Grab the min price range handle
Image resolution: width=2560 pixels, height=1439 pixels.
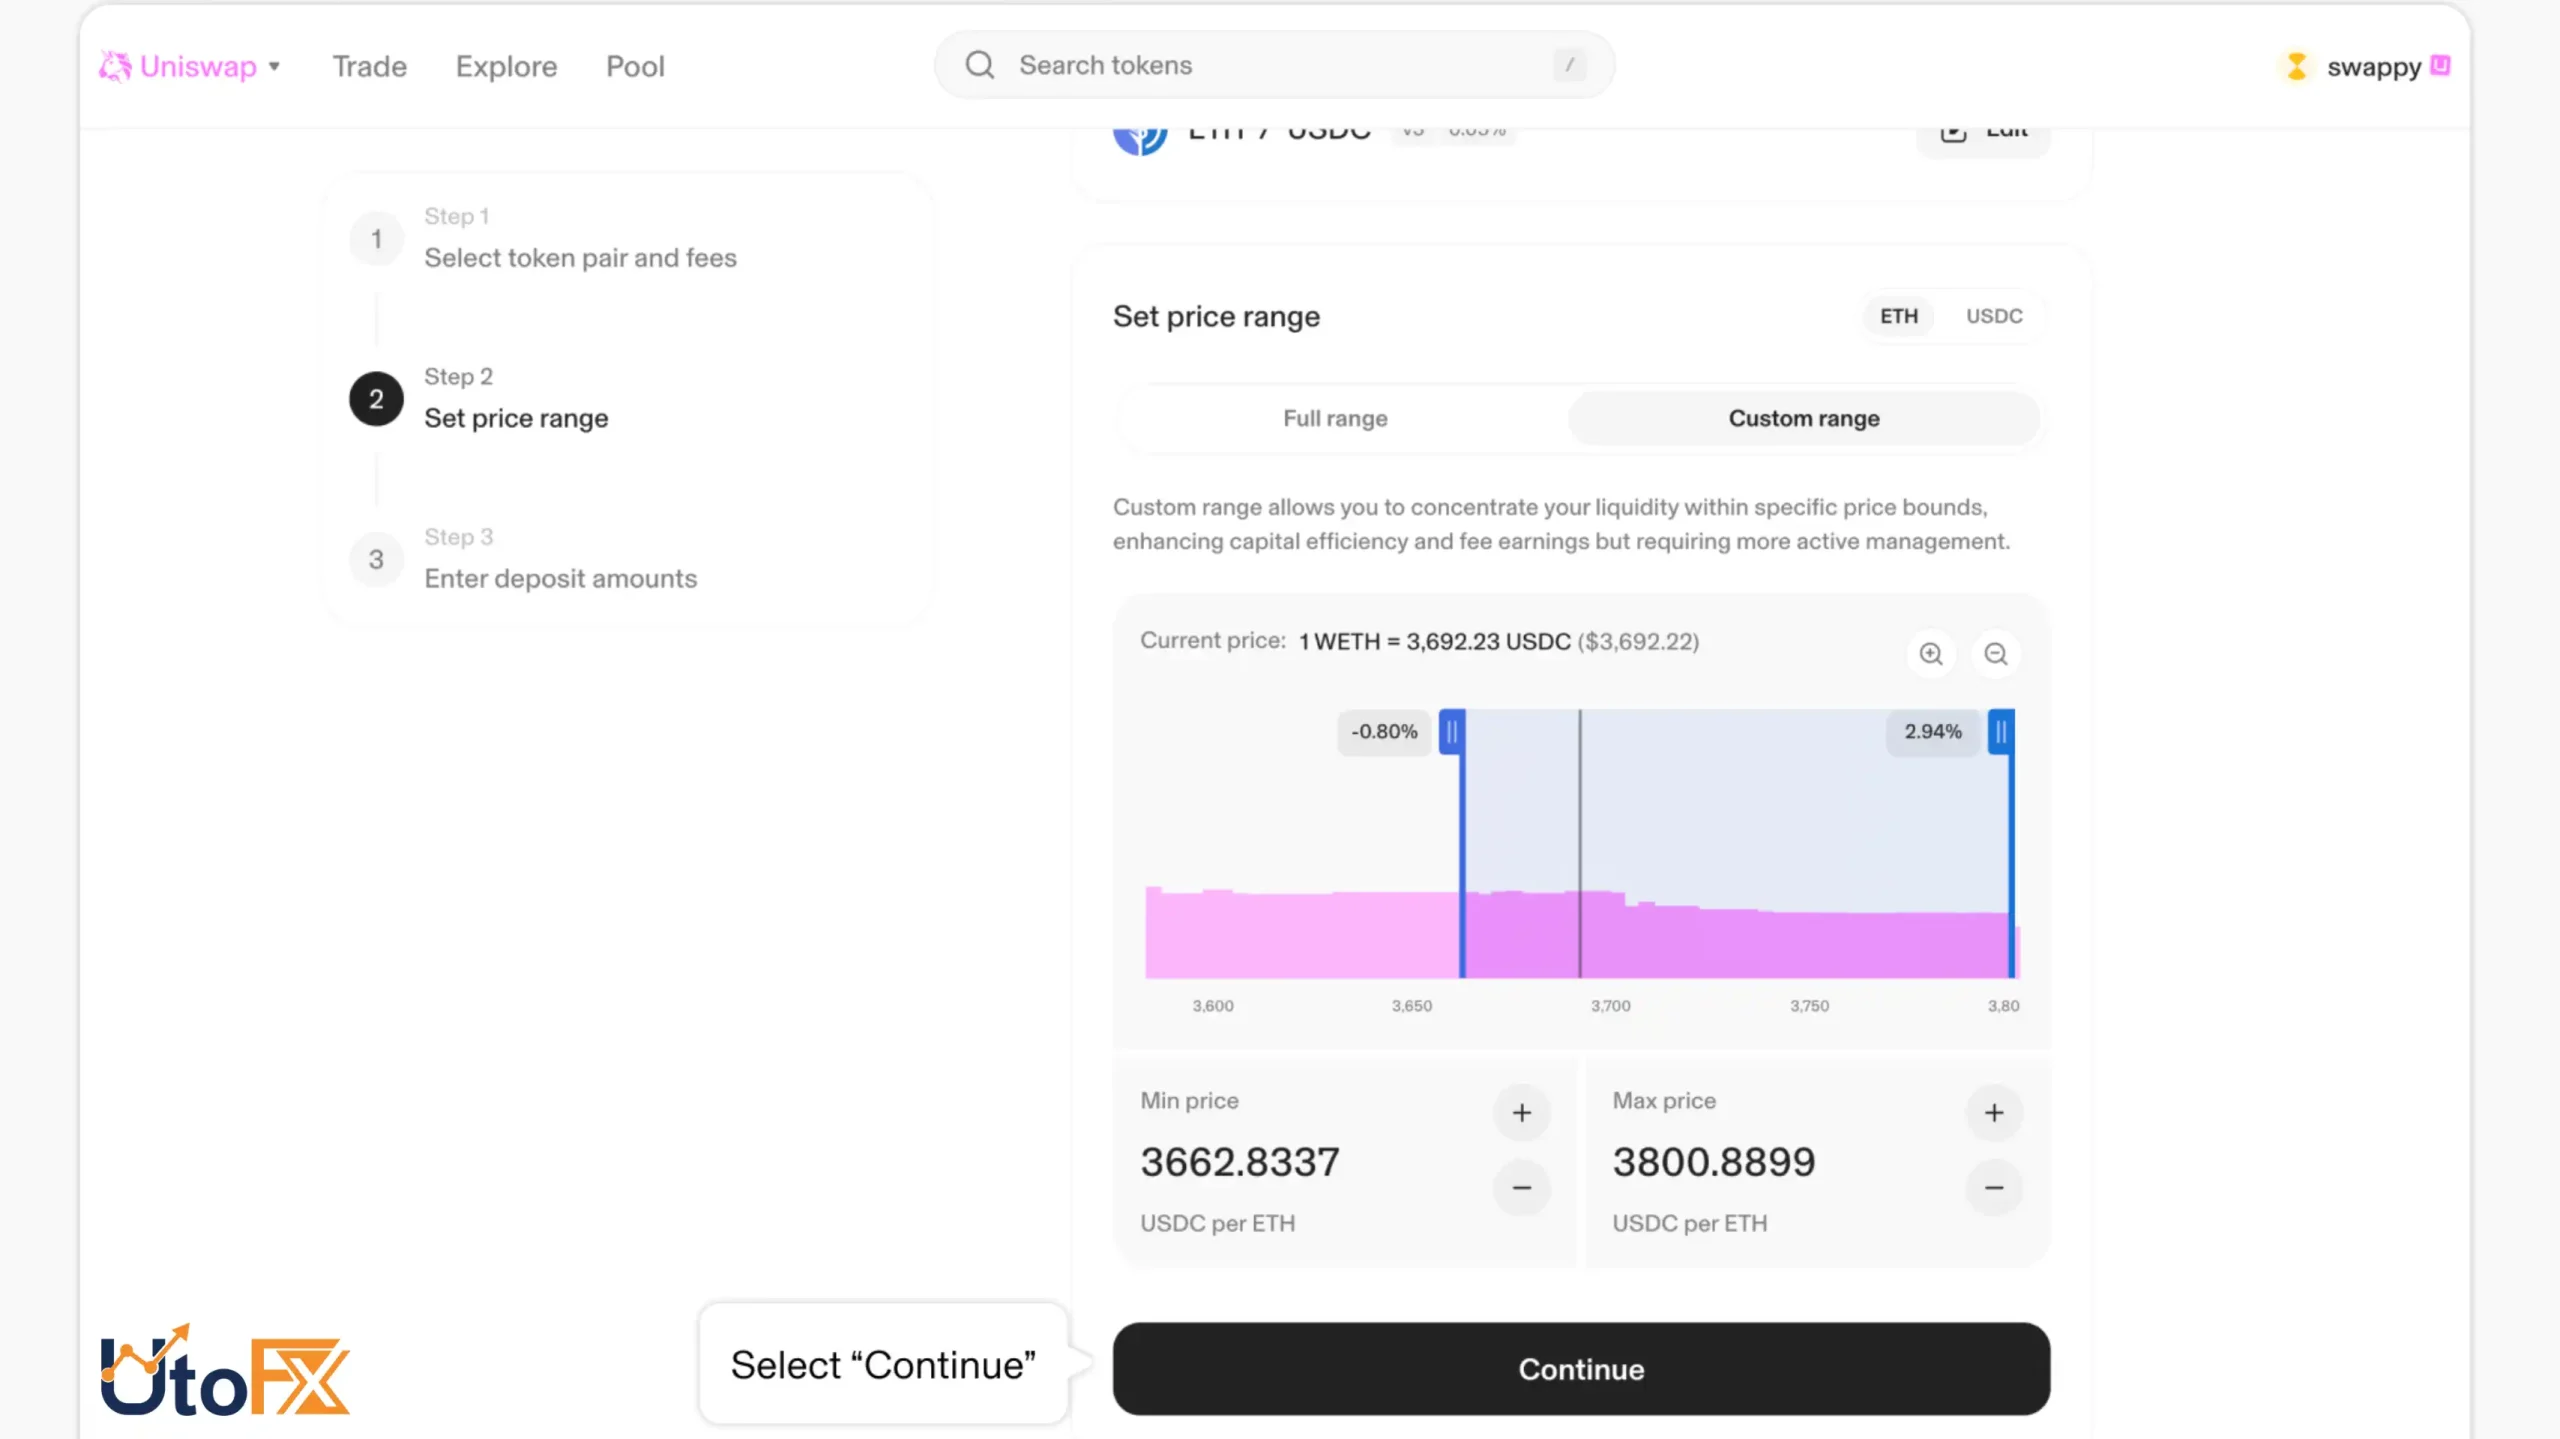tap(1452, 732)
